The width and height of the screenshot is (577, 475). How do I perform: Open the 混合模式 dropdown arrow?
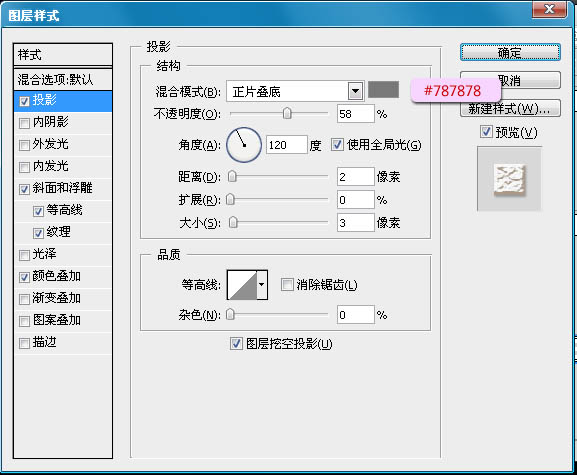coord(355,91)
